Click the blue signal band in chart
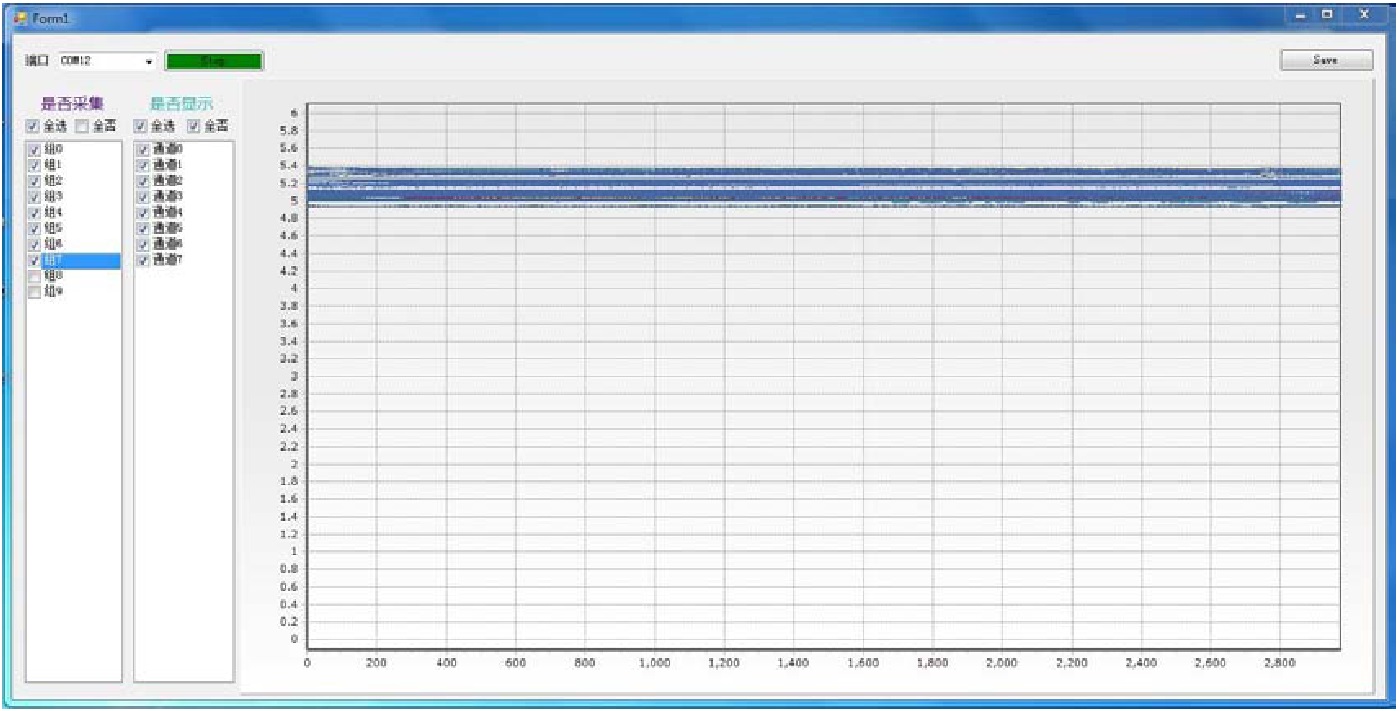1399x711 pixels. (823, 187)
